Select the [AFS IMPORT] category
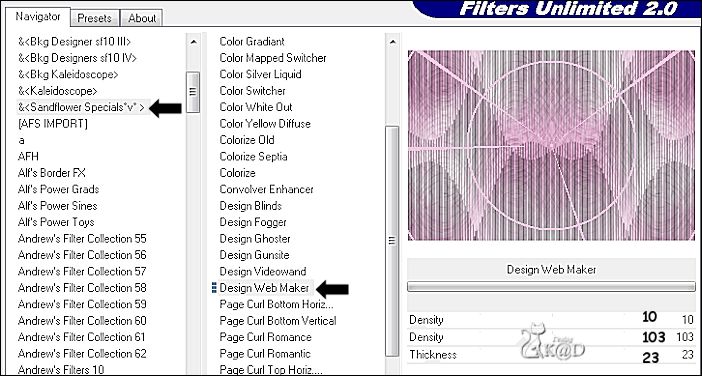This screenshot has height=376, width=702. 52,124
